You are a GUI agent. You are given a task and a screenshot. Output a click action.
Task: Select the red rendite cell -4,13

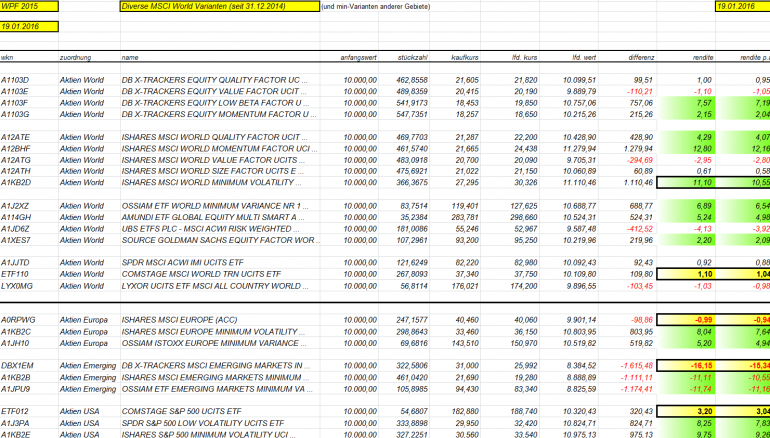[686, 229]
